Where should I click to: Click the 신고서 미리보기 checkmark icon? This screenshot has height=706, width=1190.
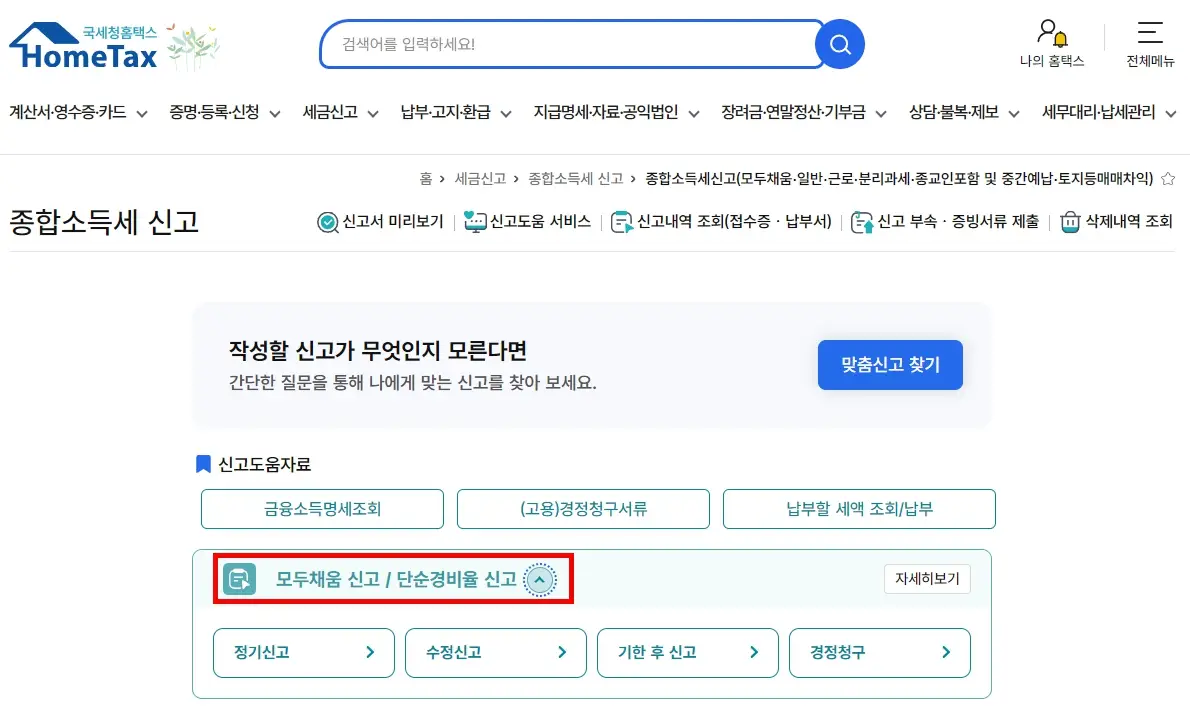click(327, 221)
